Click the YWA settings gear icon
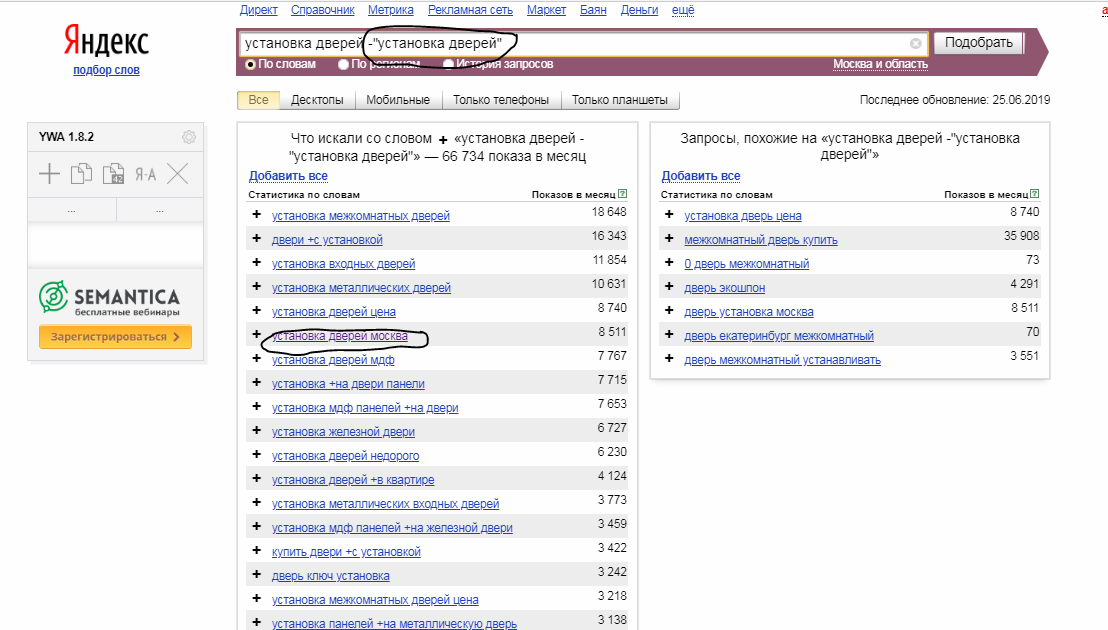 click(189, 137)
